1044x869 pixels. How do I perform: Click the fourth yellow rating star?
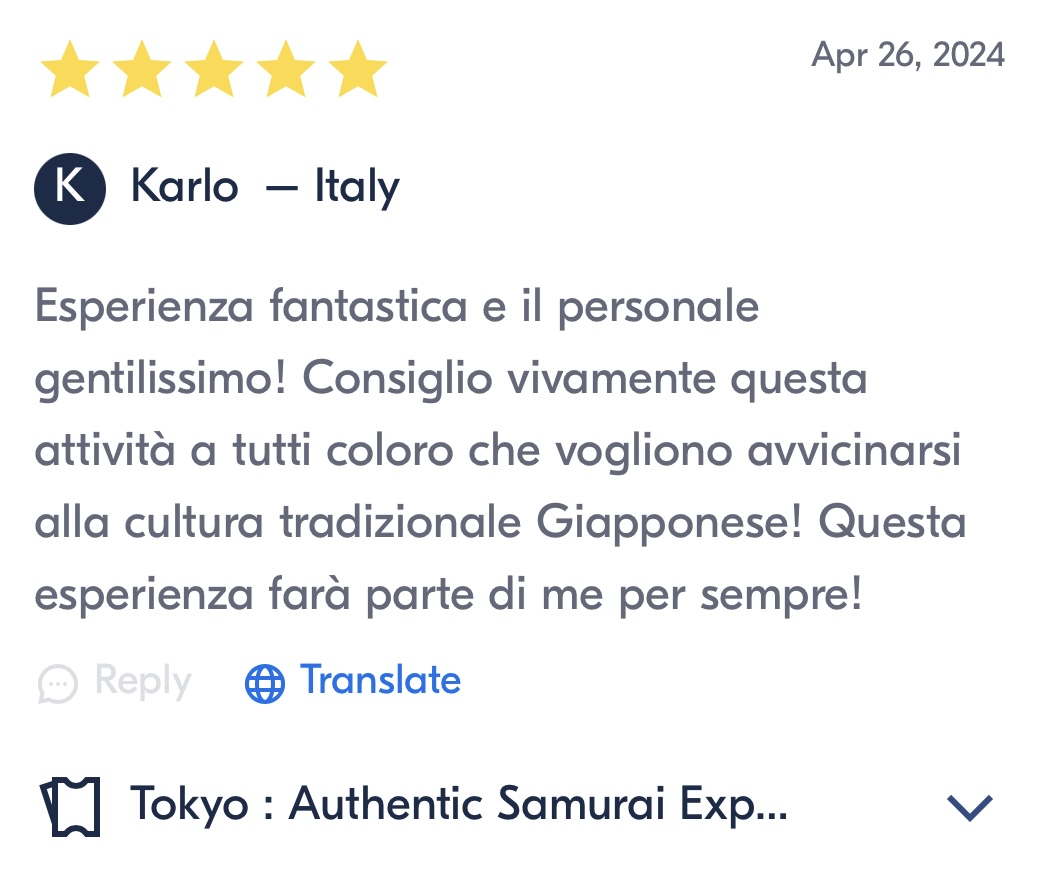click(286, 69)
